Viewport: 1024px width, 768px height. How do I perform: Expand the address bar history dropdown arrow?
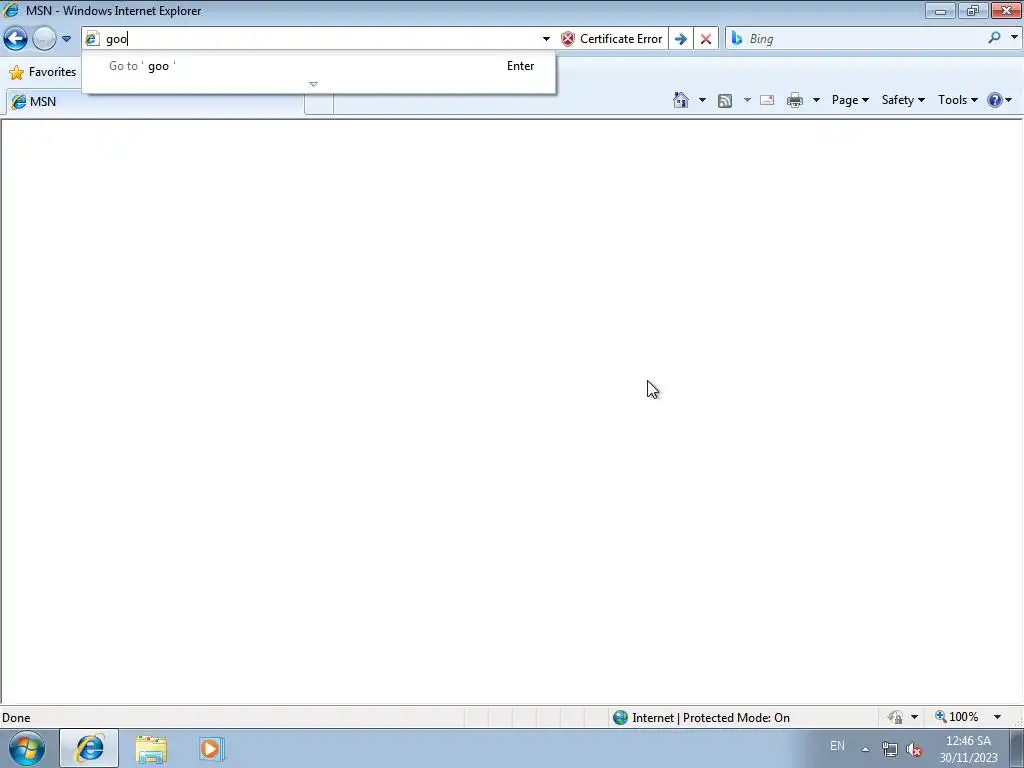[x=546, y=39]
